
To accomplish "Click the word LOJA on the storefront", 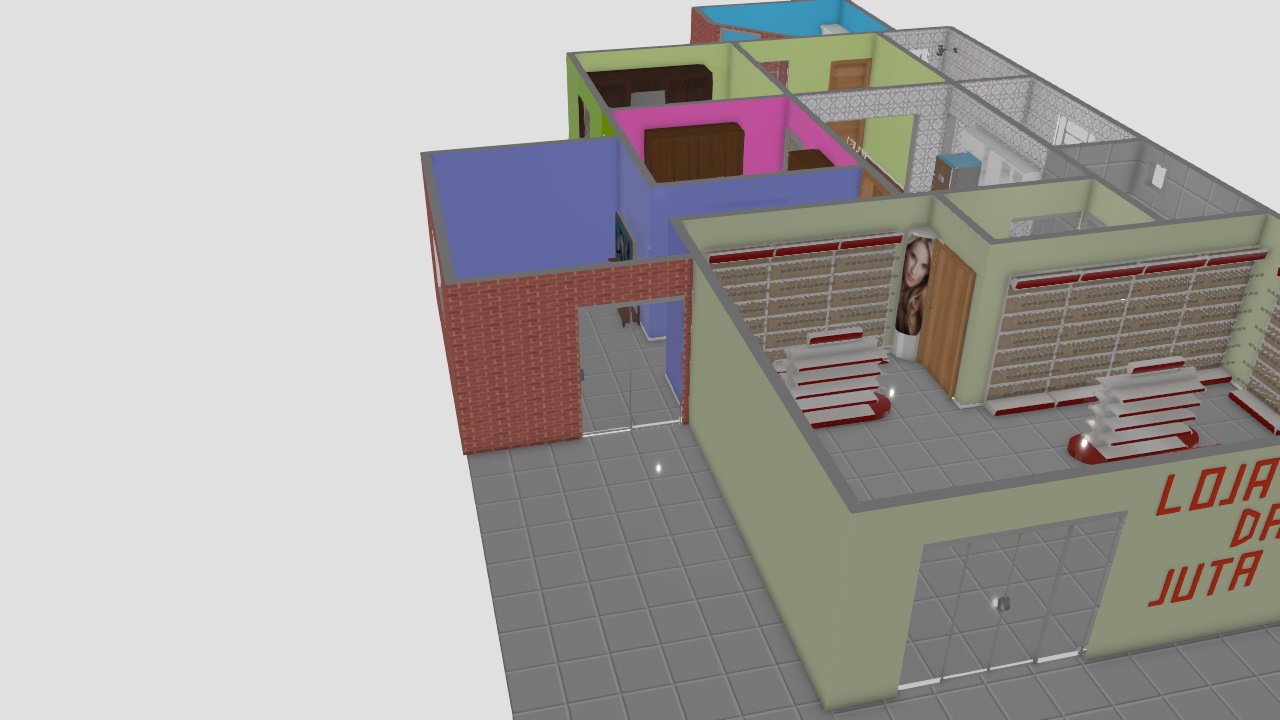I will 1217,488.
